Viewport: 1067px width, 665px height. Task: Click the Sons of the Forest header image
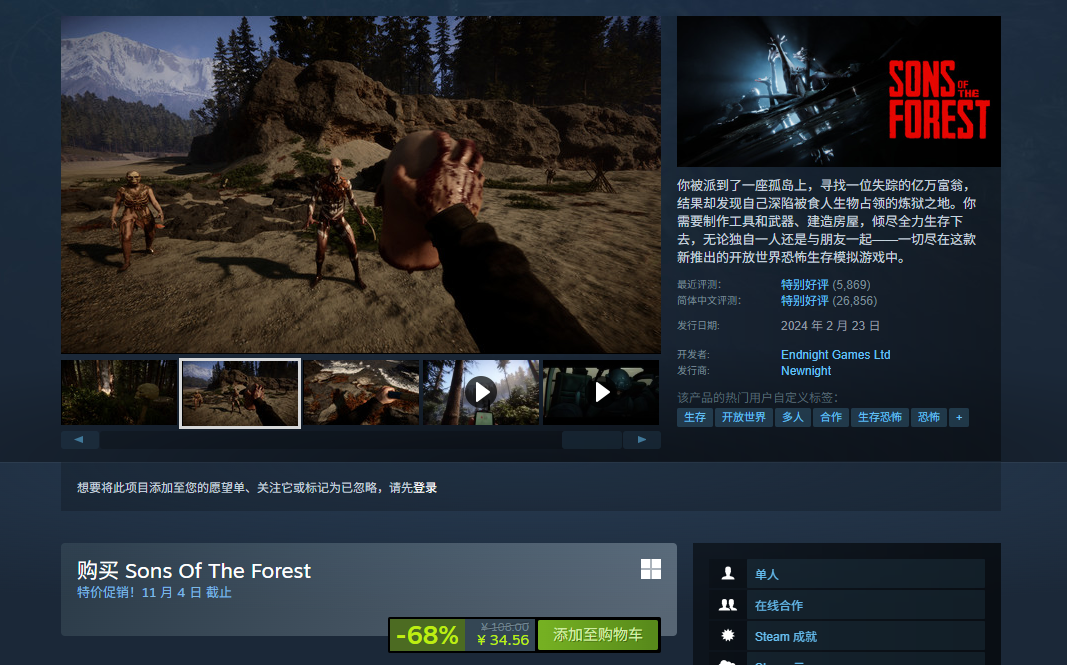[x=838, y=91]
